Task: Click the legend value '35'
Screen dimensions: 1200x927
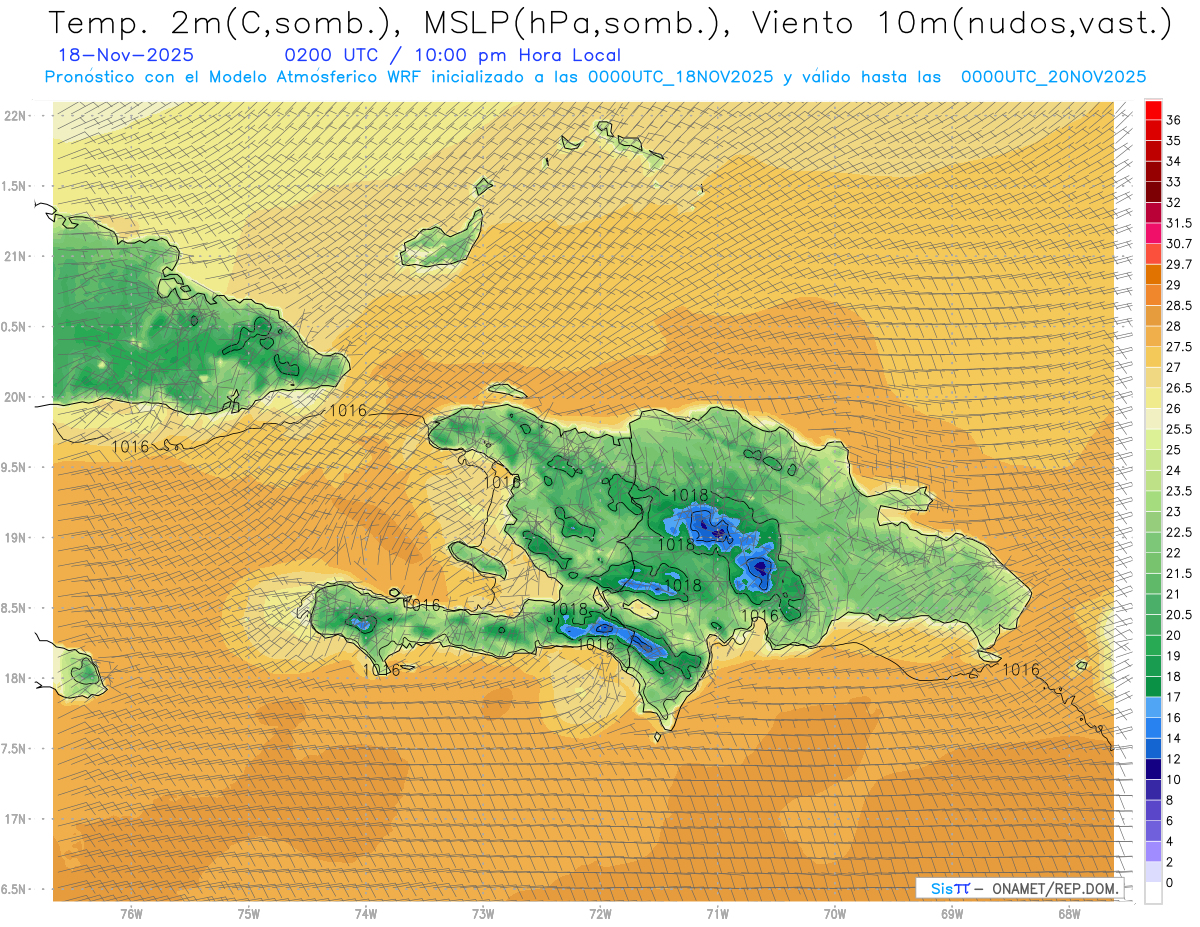Action: click(1173, 141)
